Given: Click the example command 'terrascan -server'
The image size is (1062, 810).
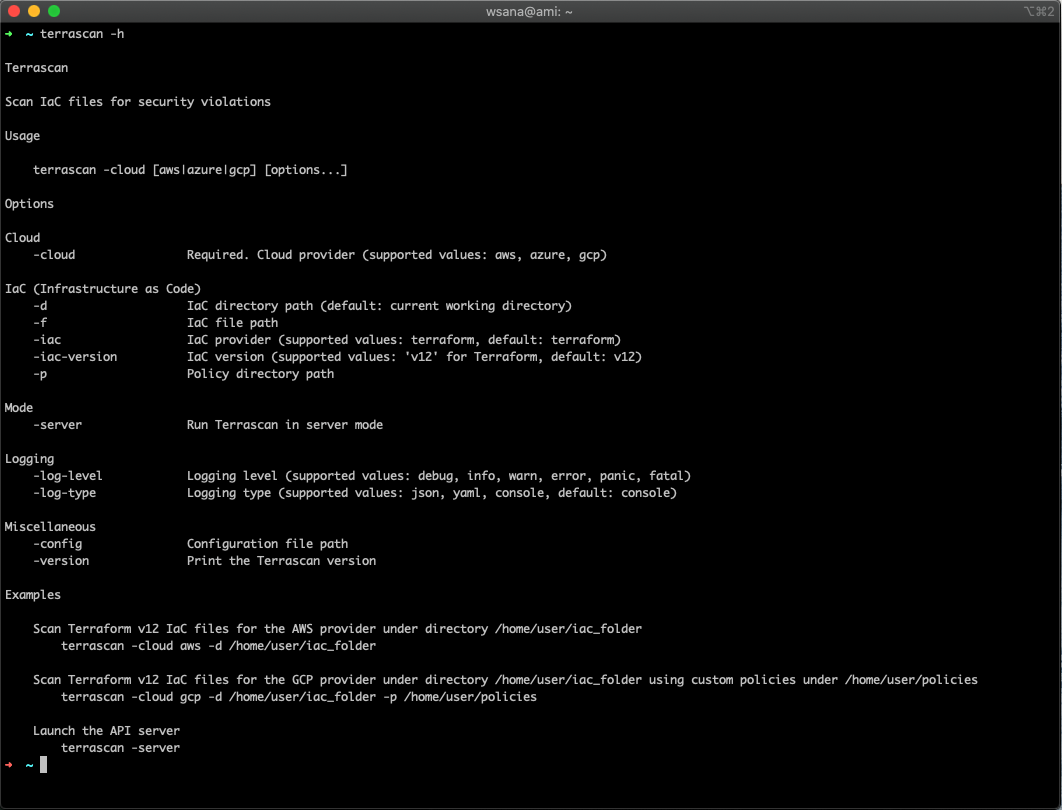Looking at the screenshot, I should pyautogui.click(x=121, y=748).
